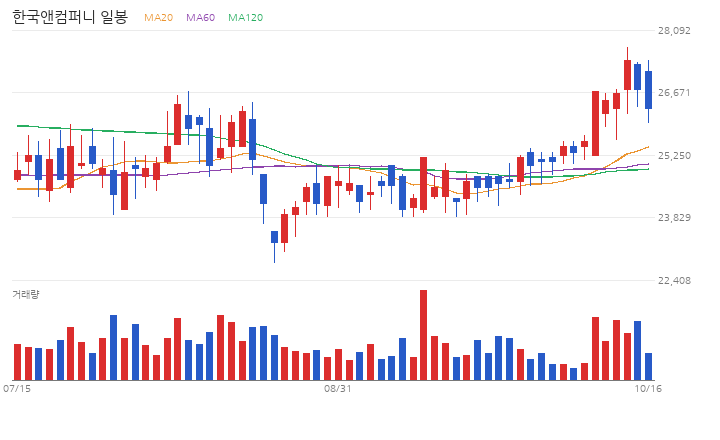Click the 28,092 price axis label
The width and height of the screenshot is (720, 440).
(674, 31)
